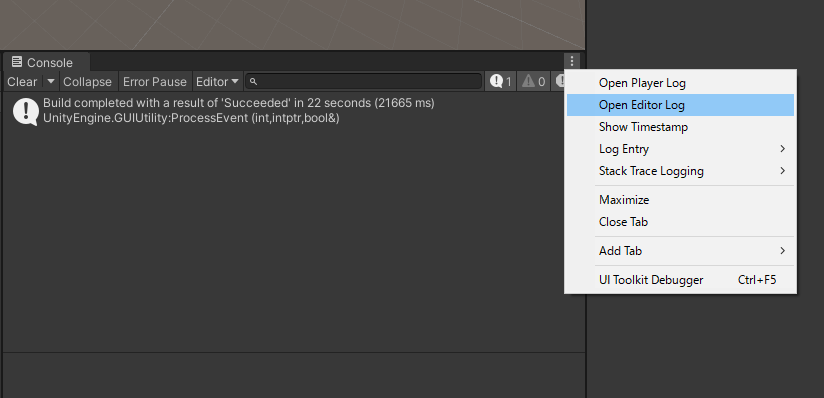
Task: Choose Open Player Log
Action: pyautogui.click(x=680, y=83)
